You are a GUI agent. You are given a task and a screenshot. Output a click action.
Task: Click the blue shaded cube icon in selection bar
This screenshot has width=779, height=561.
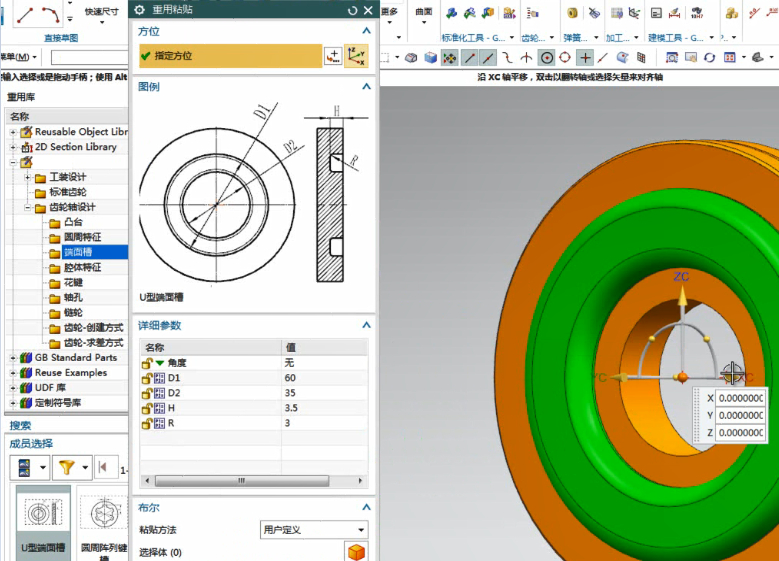(430, 58)
